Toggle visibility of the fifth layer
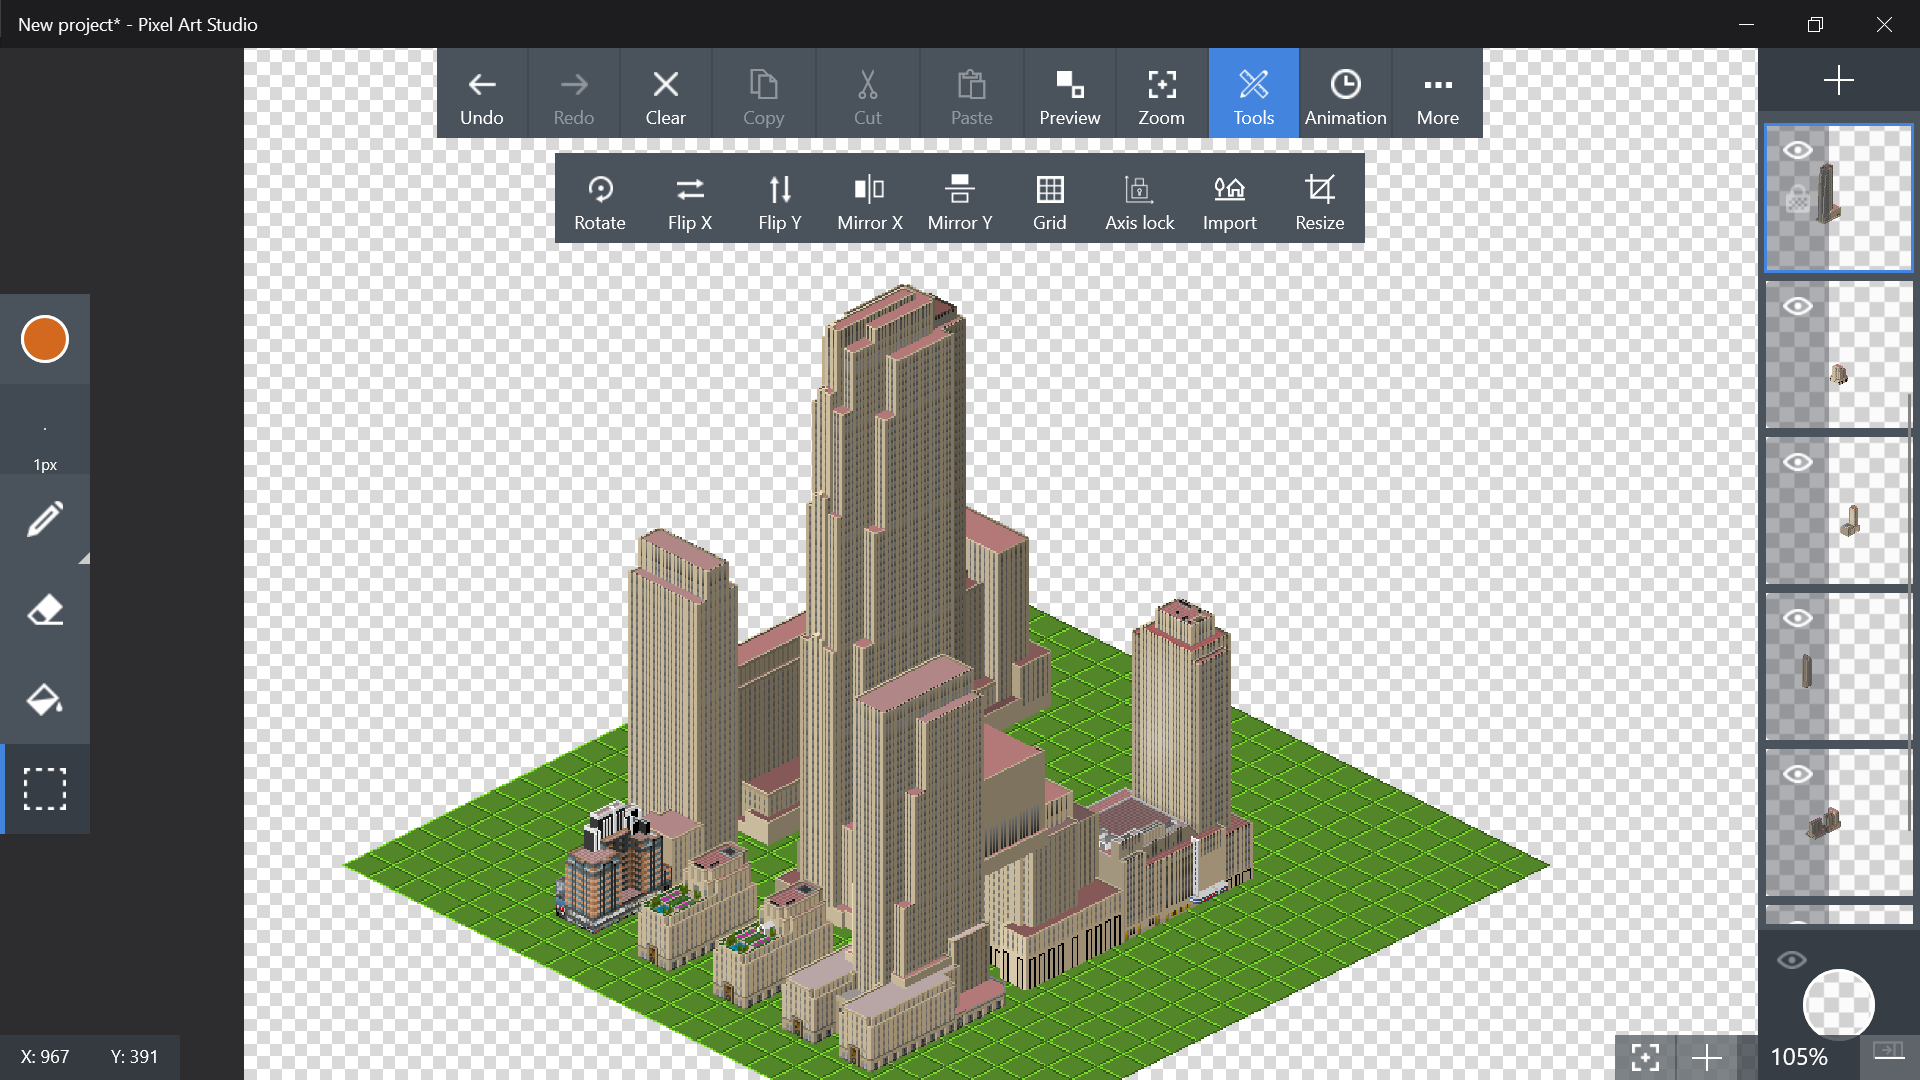1920x1080 pixels. pos(1798,774)
